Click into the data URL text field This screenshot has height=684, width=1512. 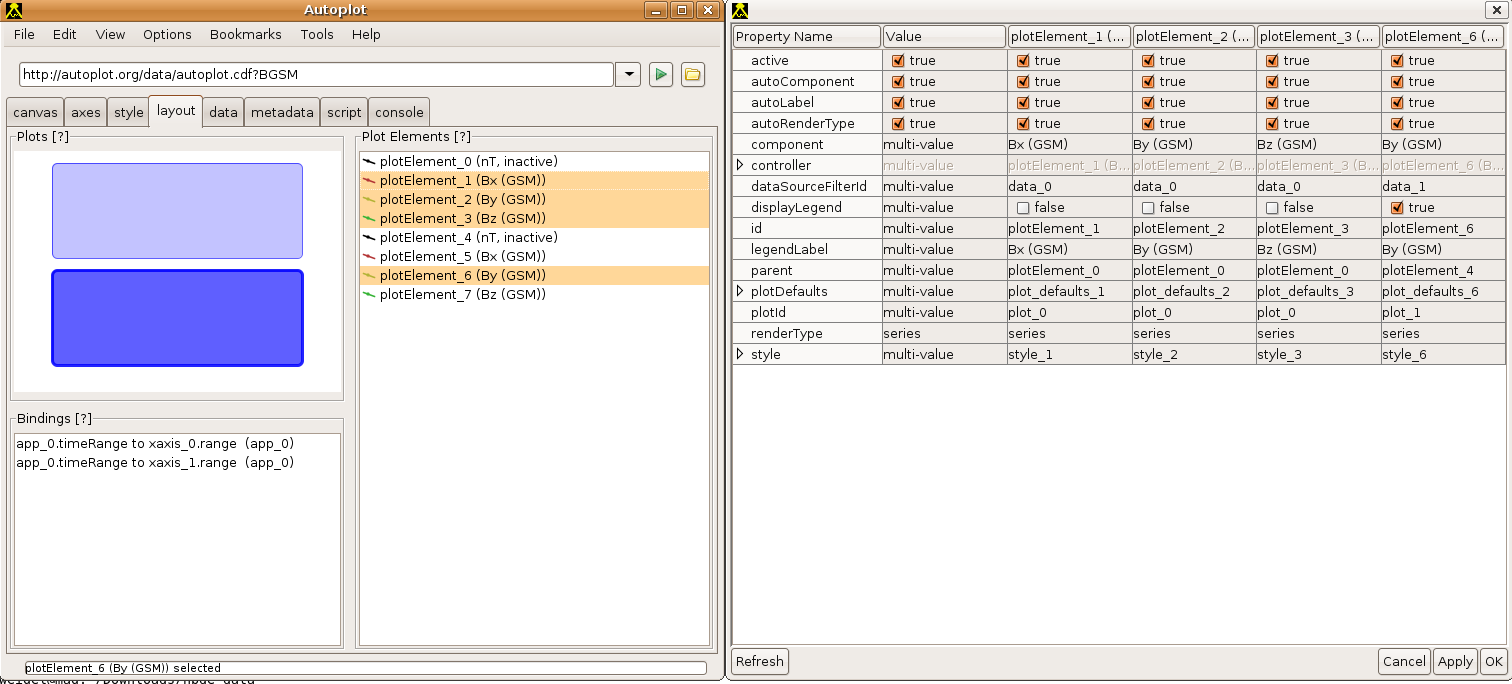315,75
